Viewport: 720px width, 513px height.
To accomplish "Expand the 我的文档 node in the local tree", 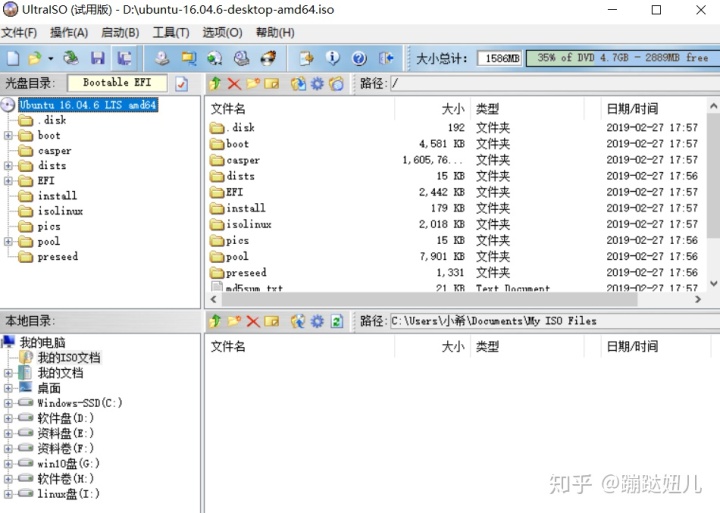I will pyautogui.click(x=8, y=373).
